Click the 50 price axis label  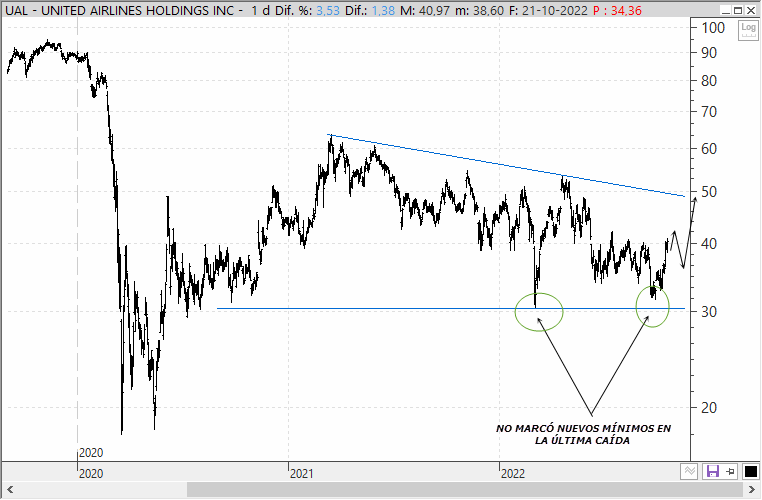click(x=709, y=192)
